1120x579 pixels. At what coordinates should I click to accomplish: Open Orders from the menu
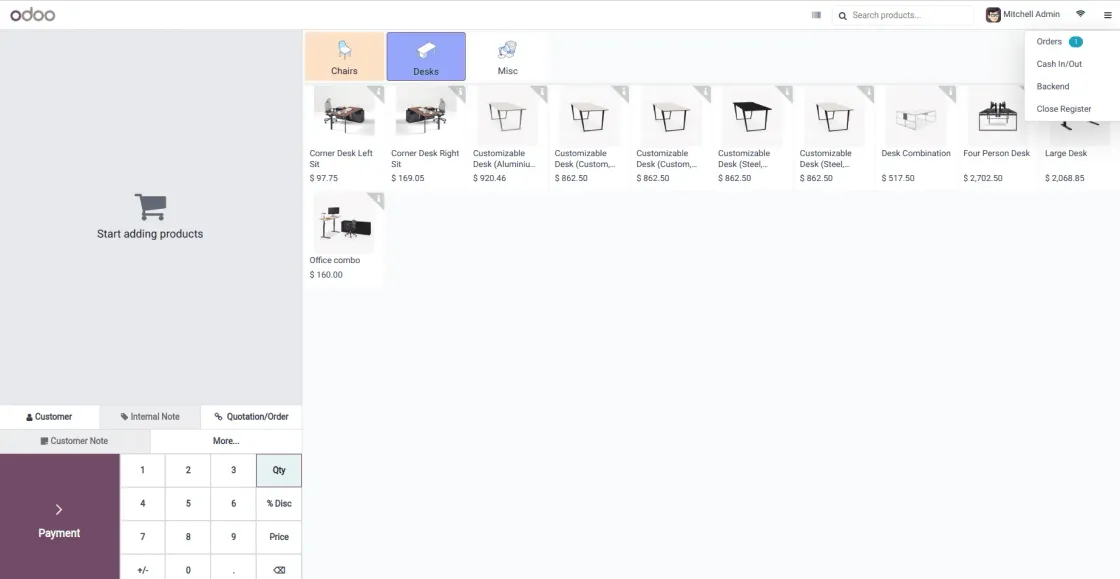point(1049,41)
